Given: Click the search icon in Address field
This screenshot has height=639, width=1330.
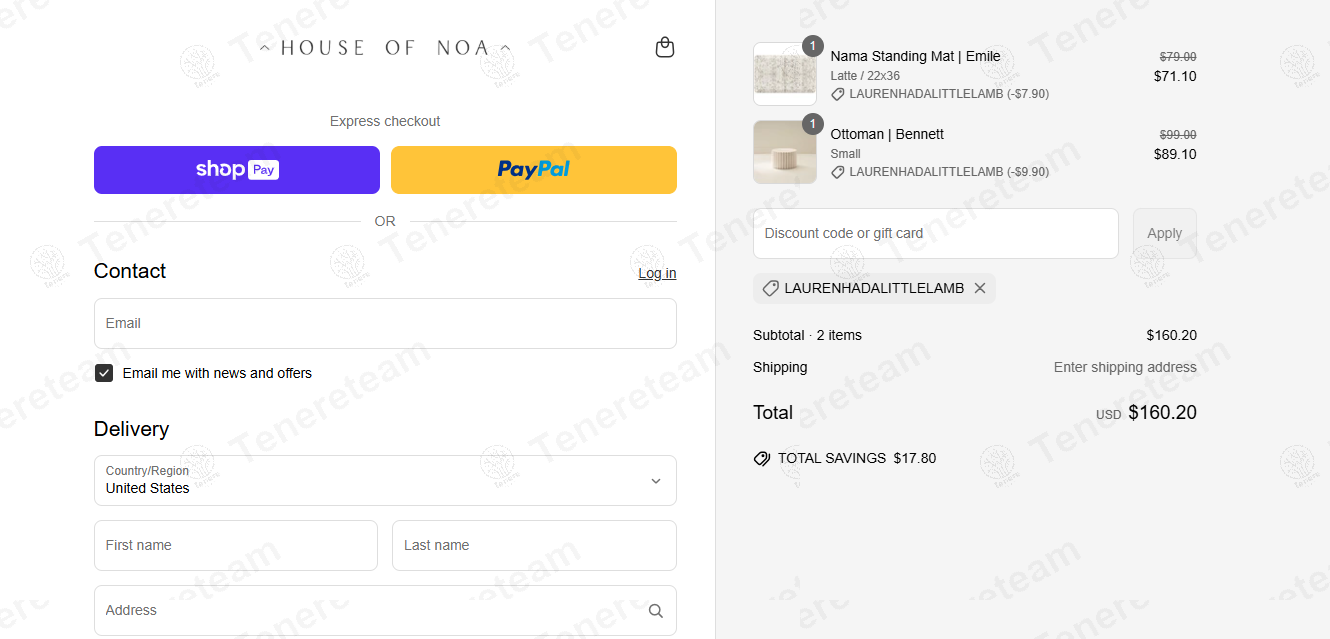Looking at the screenshot, I should point(656,611).
